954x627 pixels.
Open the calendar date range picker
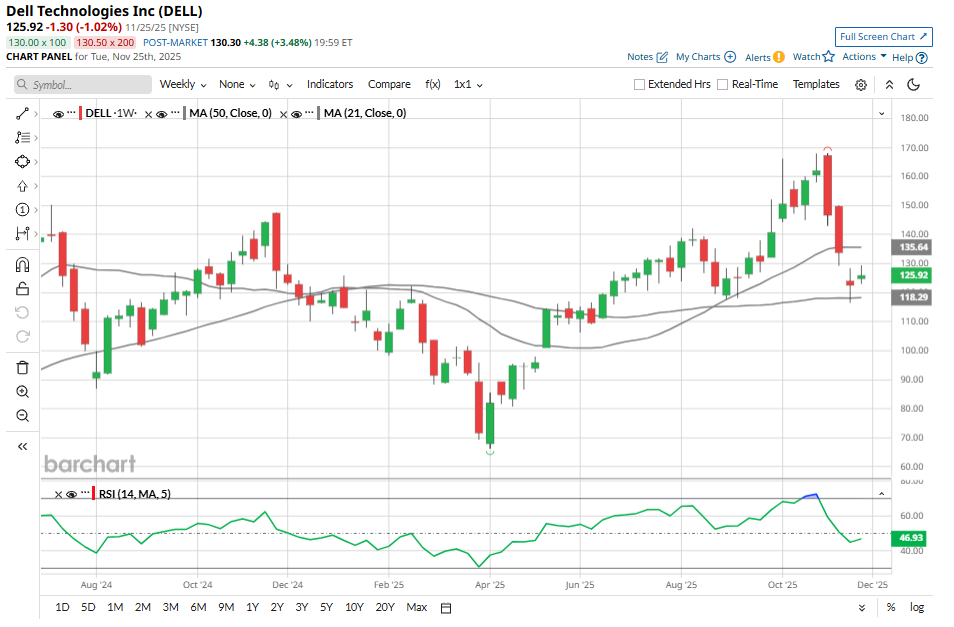click(x=446, y=607)
